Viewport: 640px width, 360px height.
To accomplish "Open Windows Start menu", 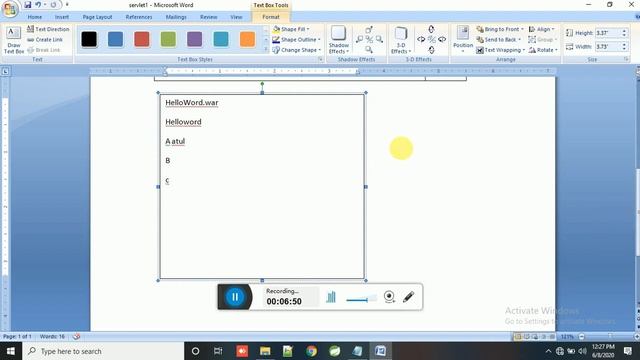I will (x=11, y=351).
